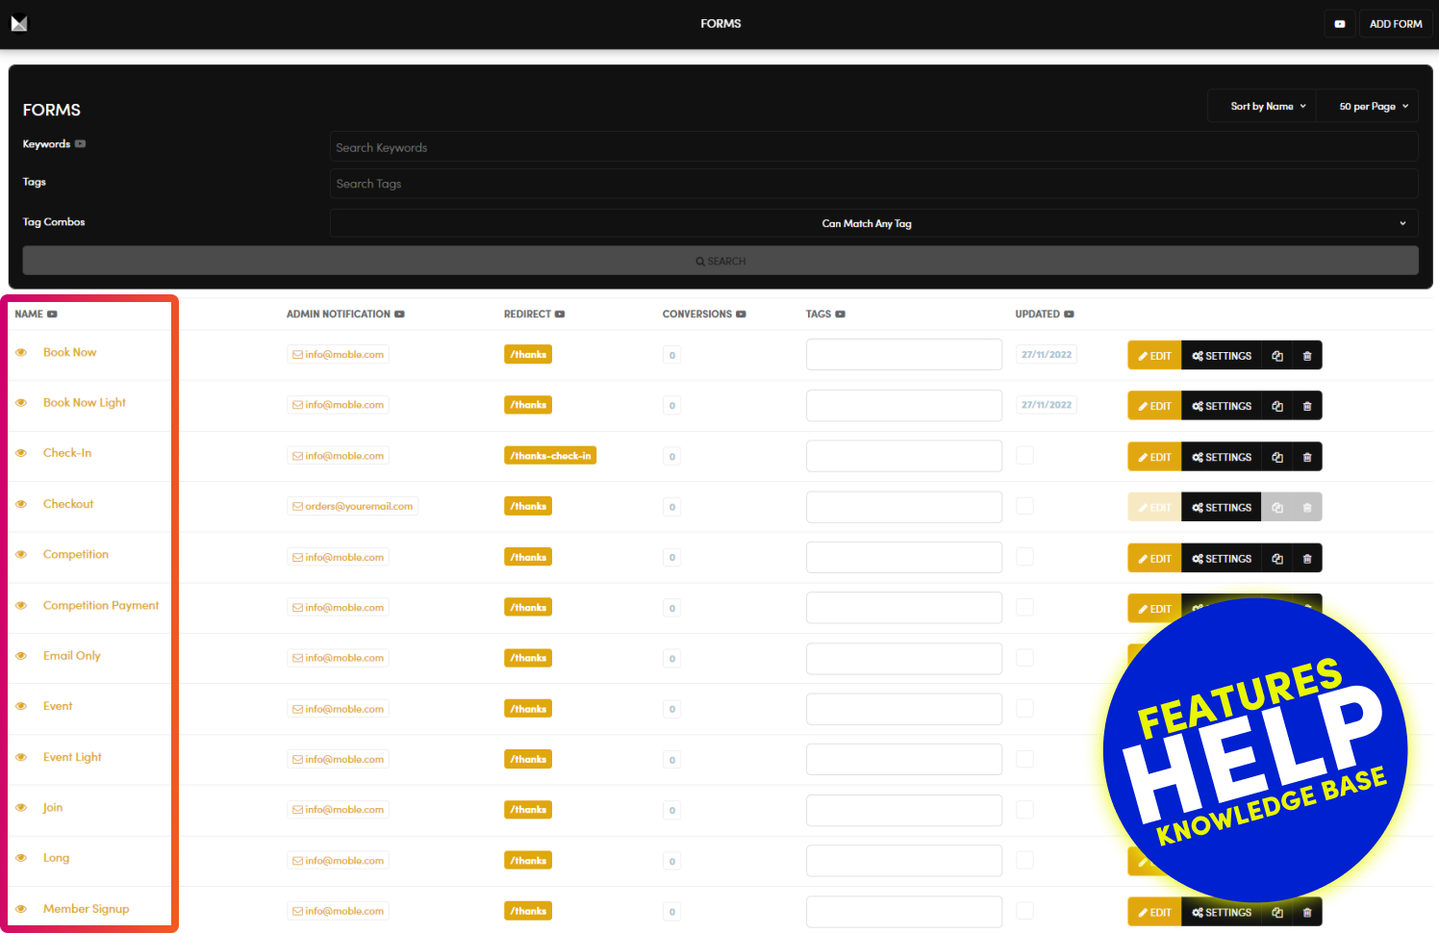Open the Competition Payment form link

coord(101,605)
